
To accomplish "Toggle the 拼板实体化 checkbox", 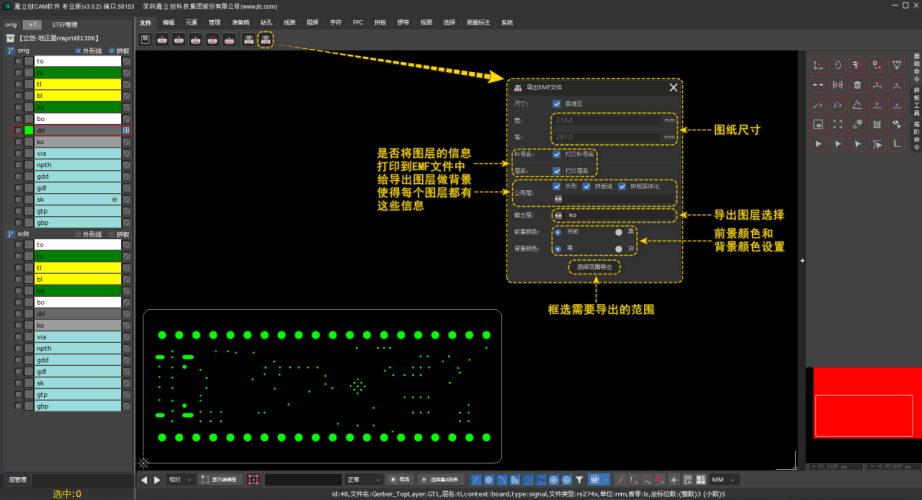I will 622,186.
